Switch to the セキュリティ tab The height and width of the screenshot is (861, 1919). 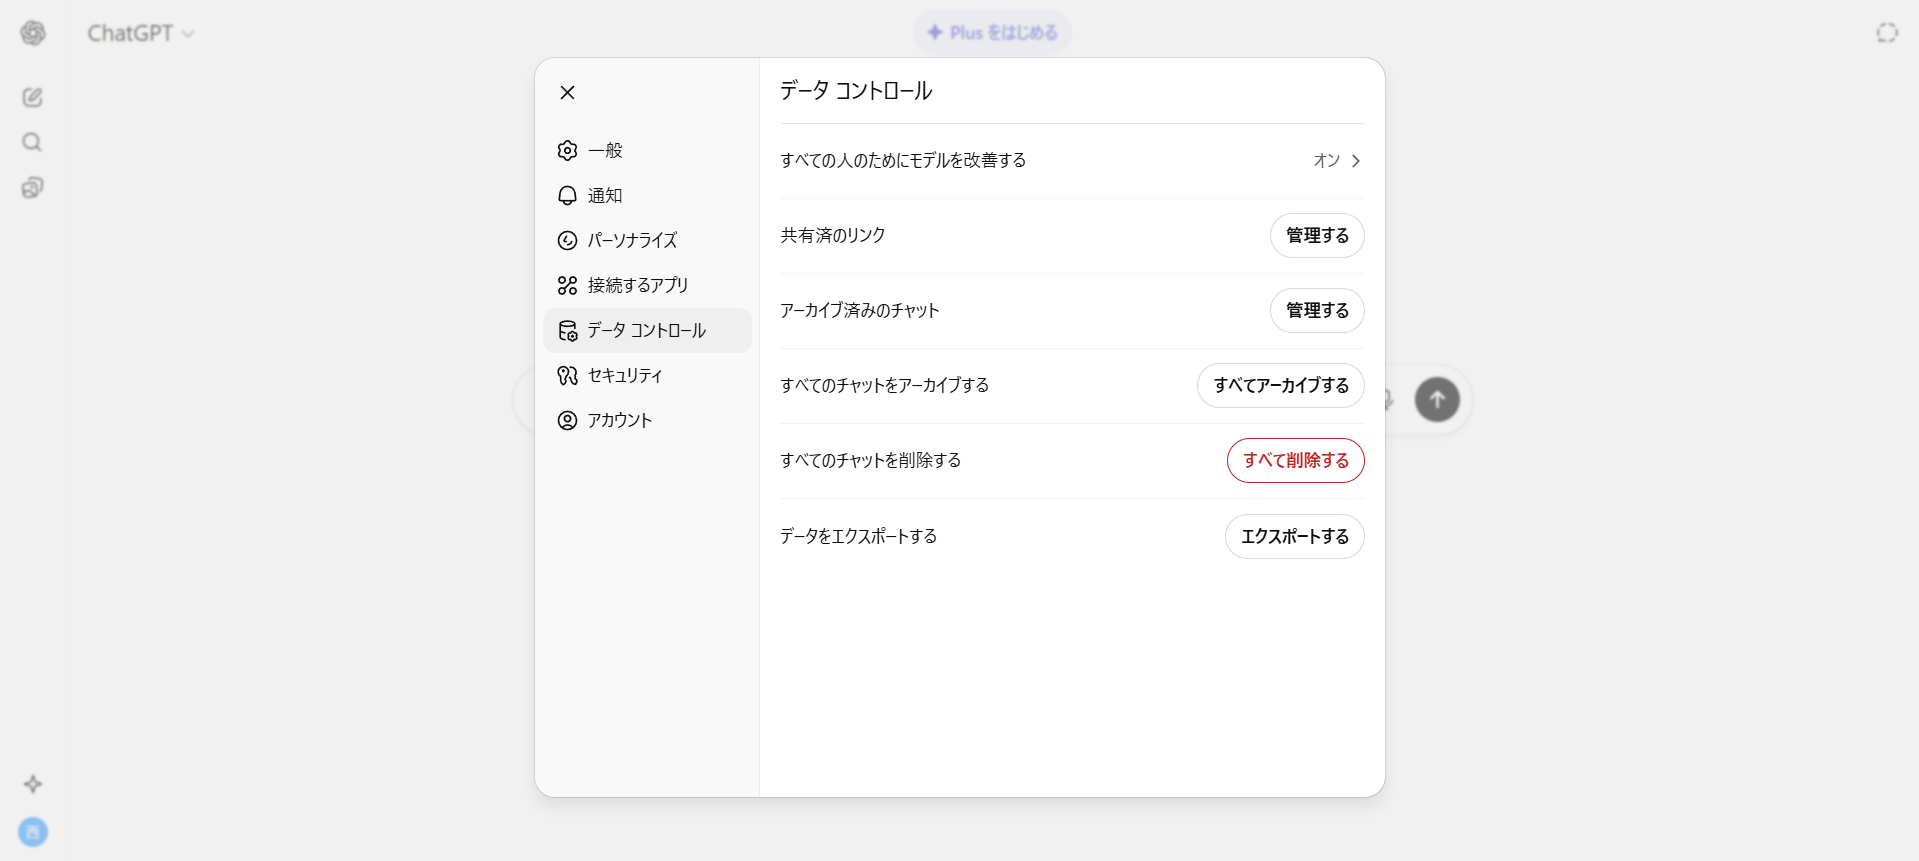(624, 376)
